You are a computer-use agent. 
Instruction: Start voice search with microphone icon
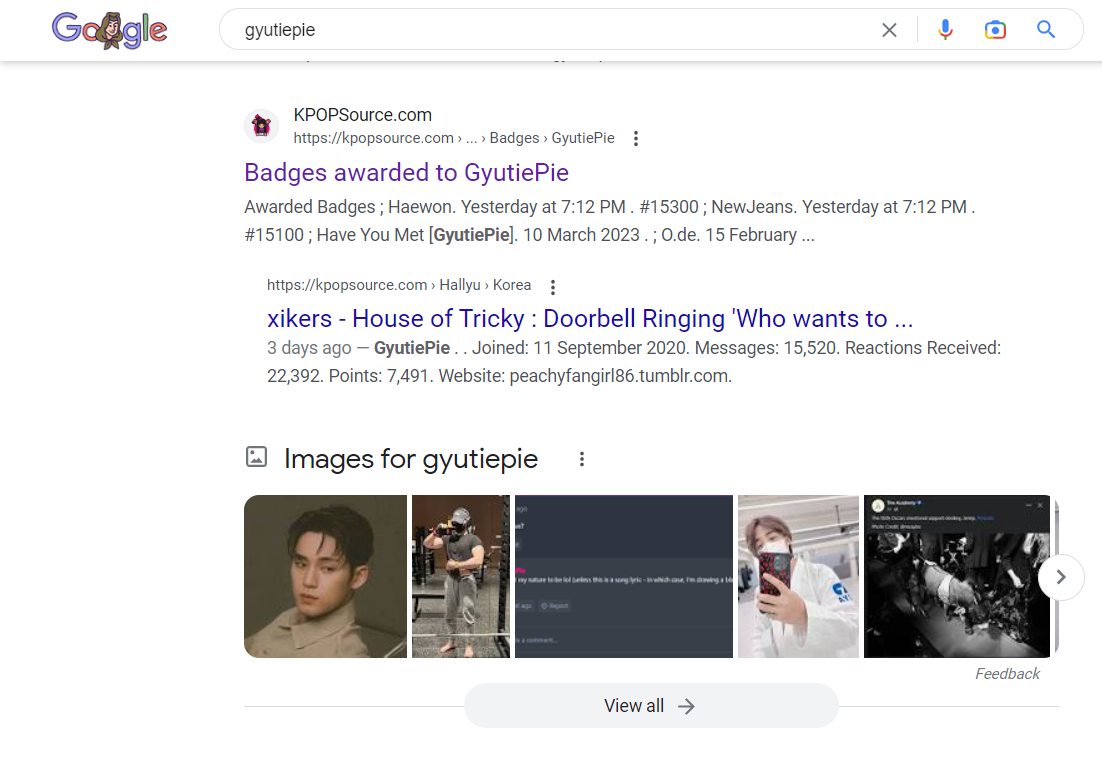pos(945,30)
